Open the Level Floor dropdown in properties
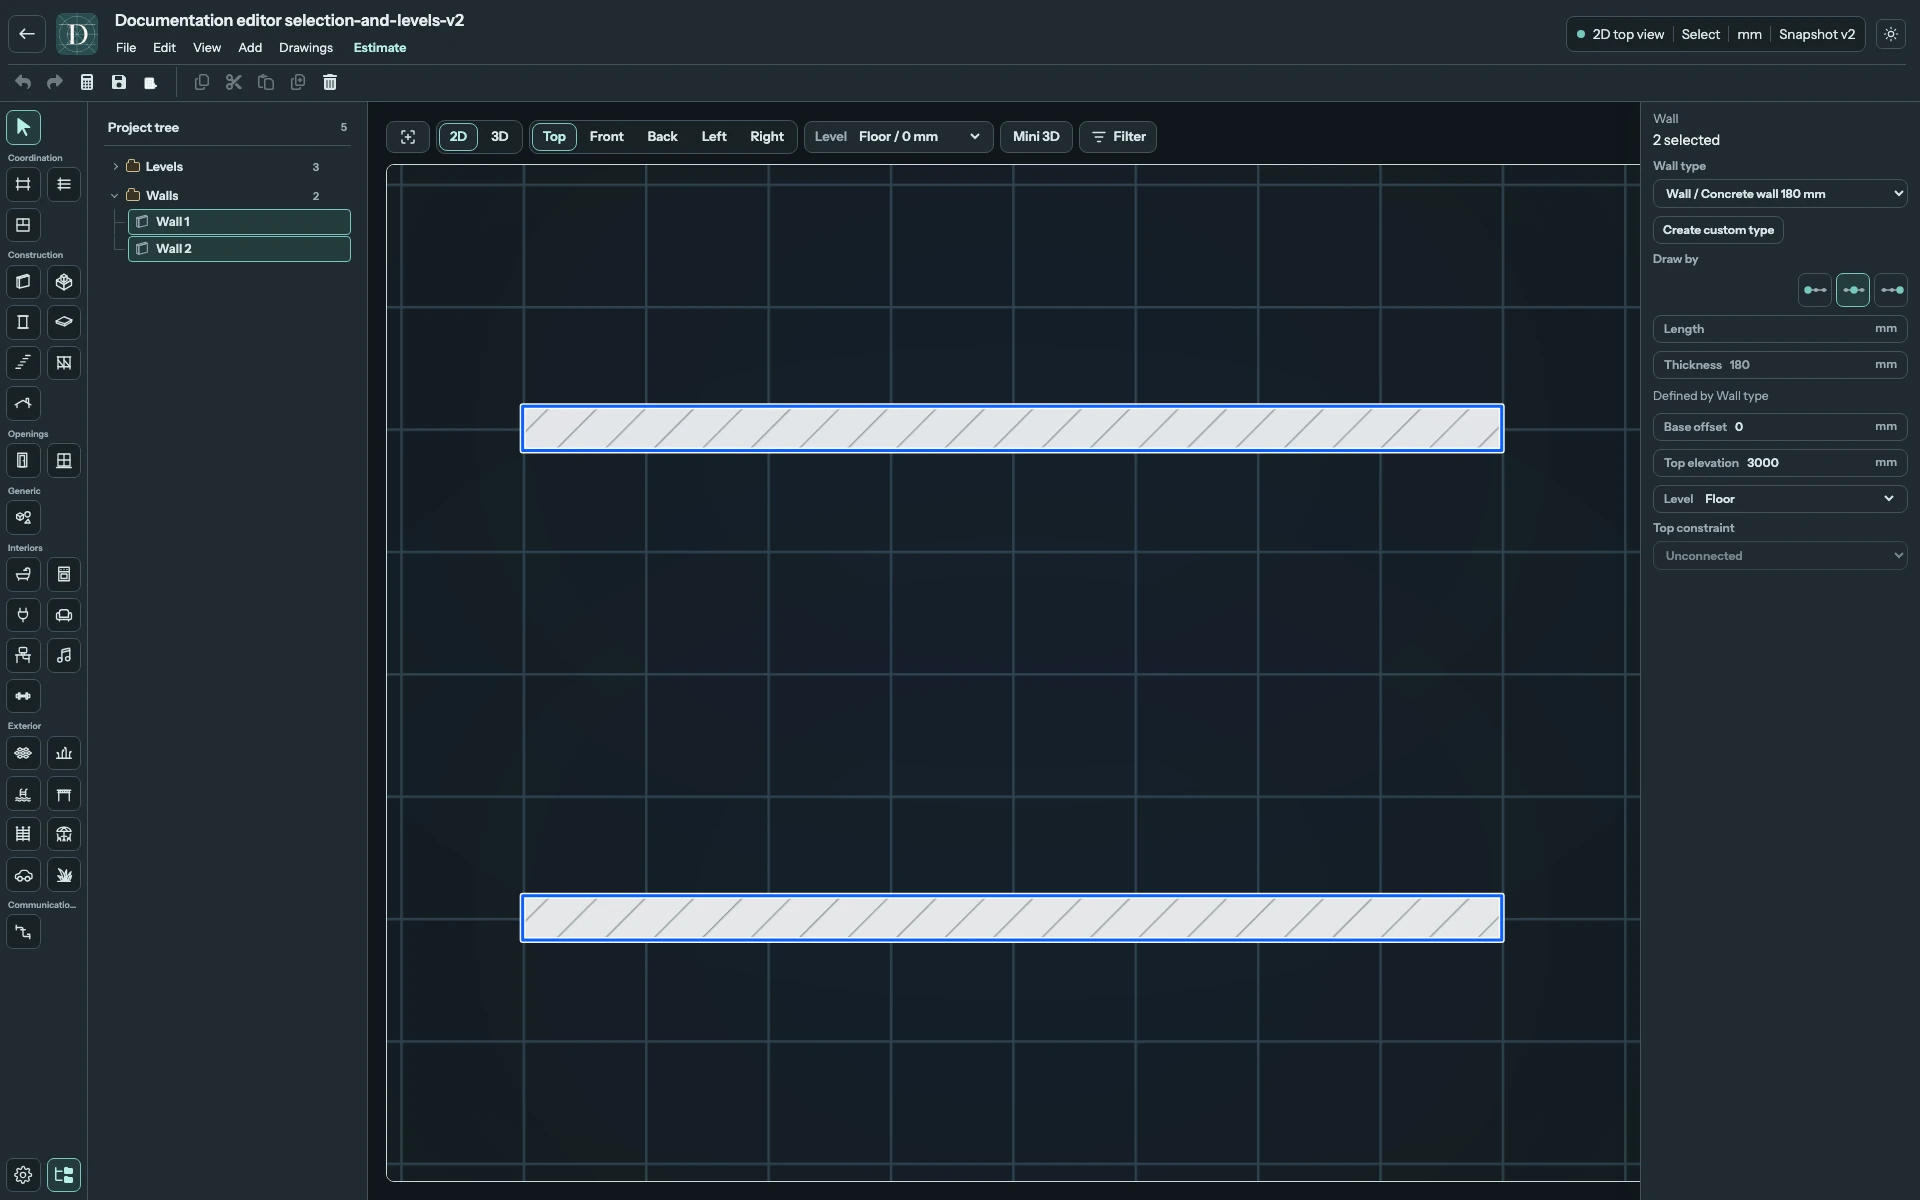The image size is (1920, 1200). tap(1780, 499)
